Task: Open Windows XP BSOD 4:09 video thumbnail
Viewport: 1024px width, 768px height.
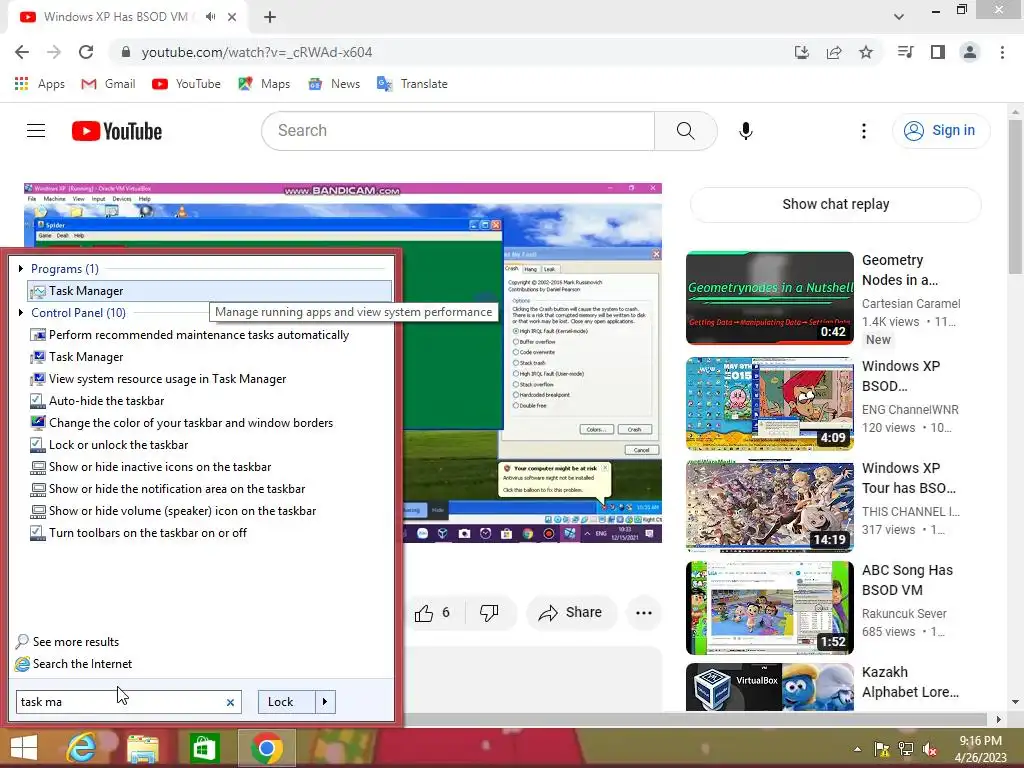Action: pos(770,404)
